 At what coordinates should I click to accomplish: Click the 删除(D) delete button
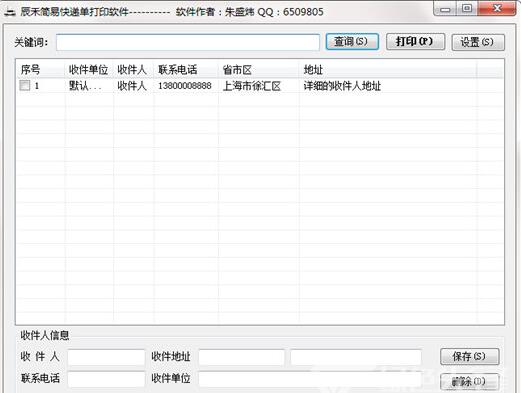(470, 381)
